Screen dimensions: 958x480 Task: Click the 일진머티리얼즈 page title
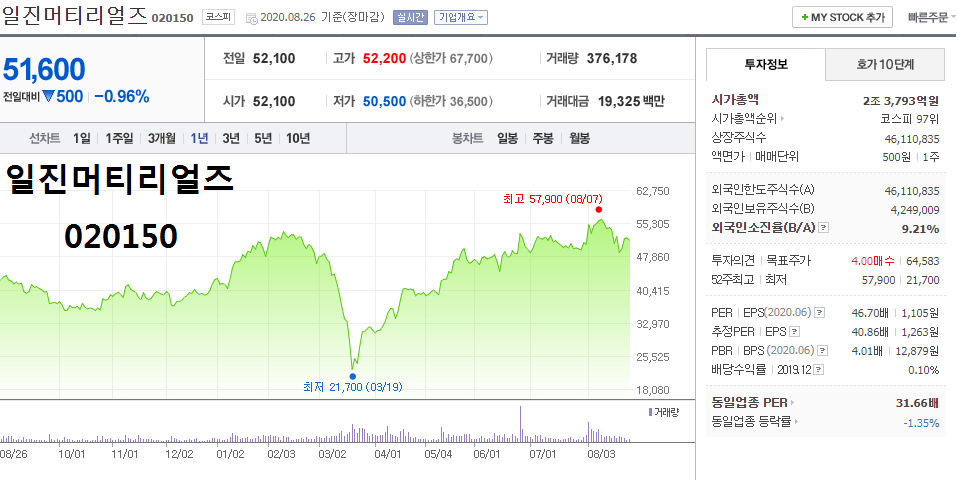pos(75,16)
